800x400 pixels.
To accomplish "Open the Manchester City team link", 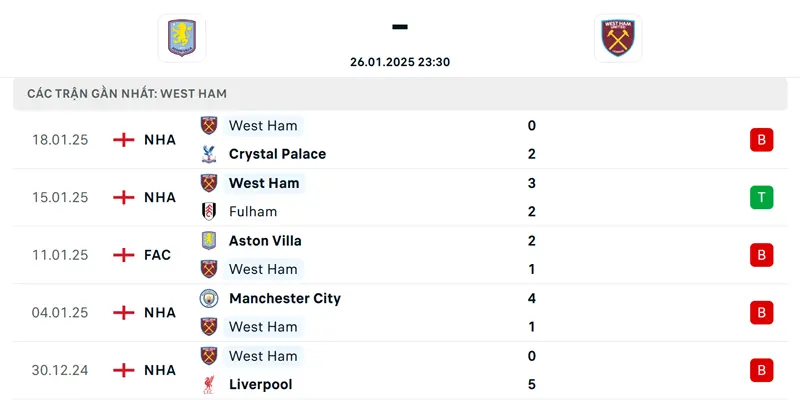I will click(284, 298).
